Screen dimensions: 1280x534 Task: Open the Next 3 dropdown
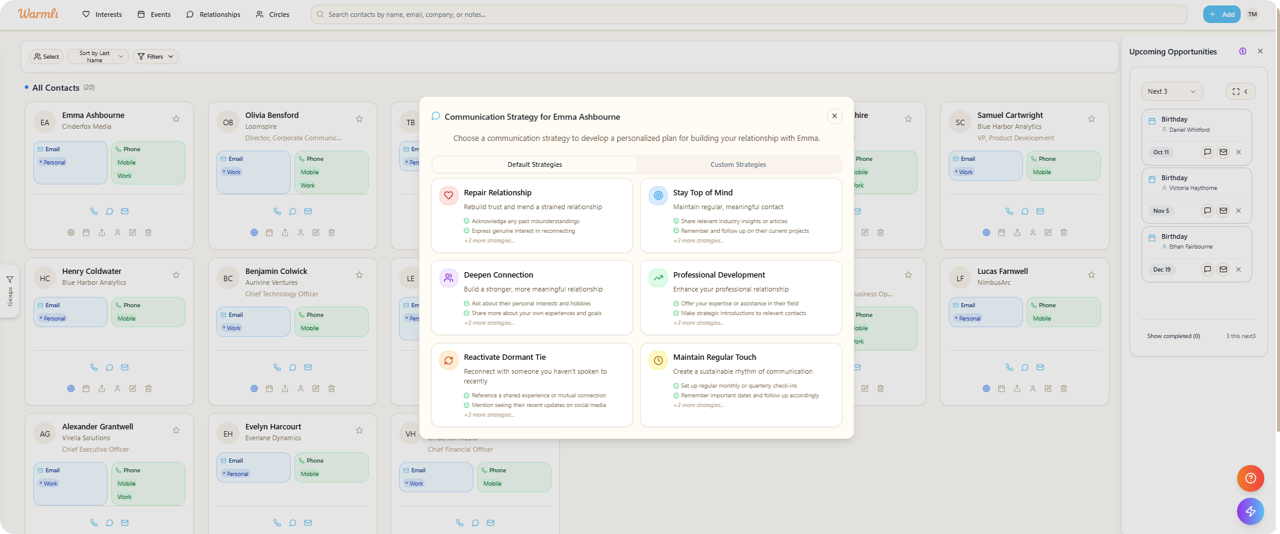(1172, 91)
